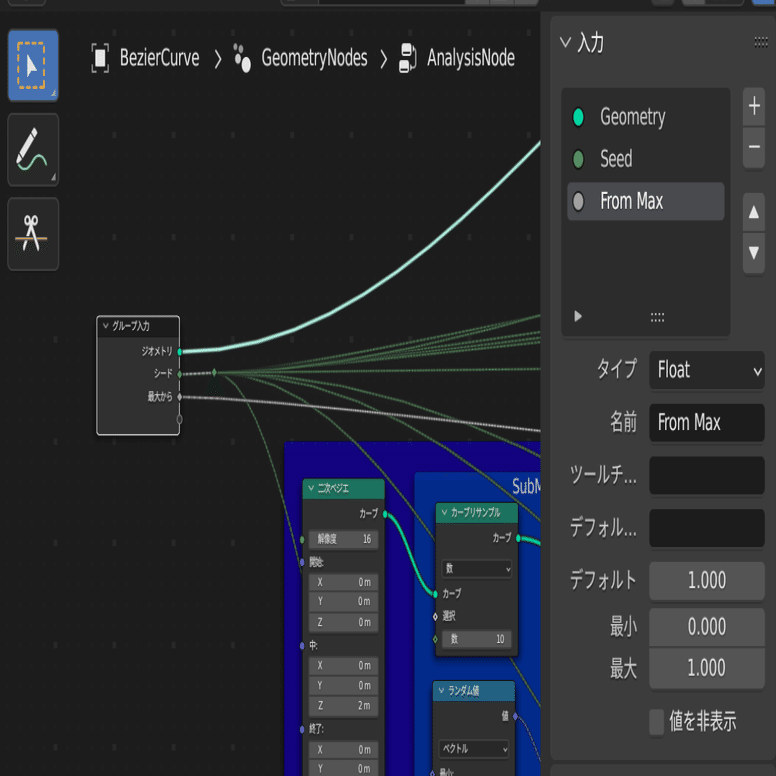Click the カーブ output socket on 二次ベジエ
This screenshot has width=776, height=776.
pos(385,514)
